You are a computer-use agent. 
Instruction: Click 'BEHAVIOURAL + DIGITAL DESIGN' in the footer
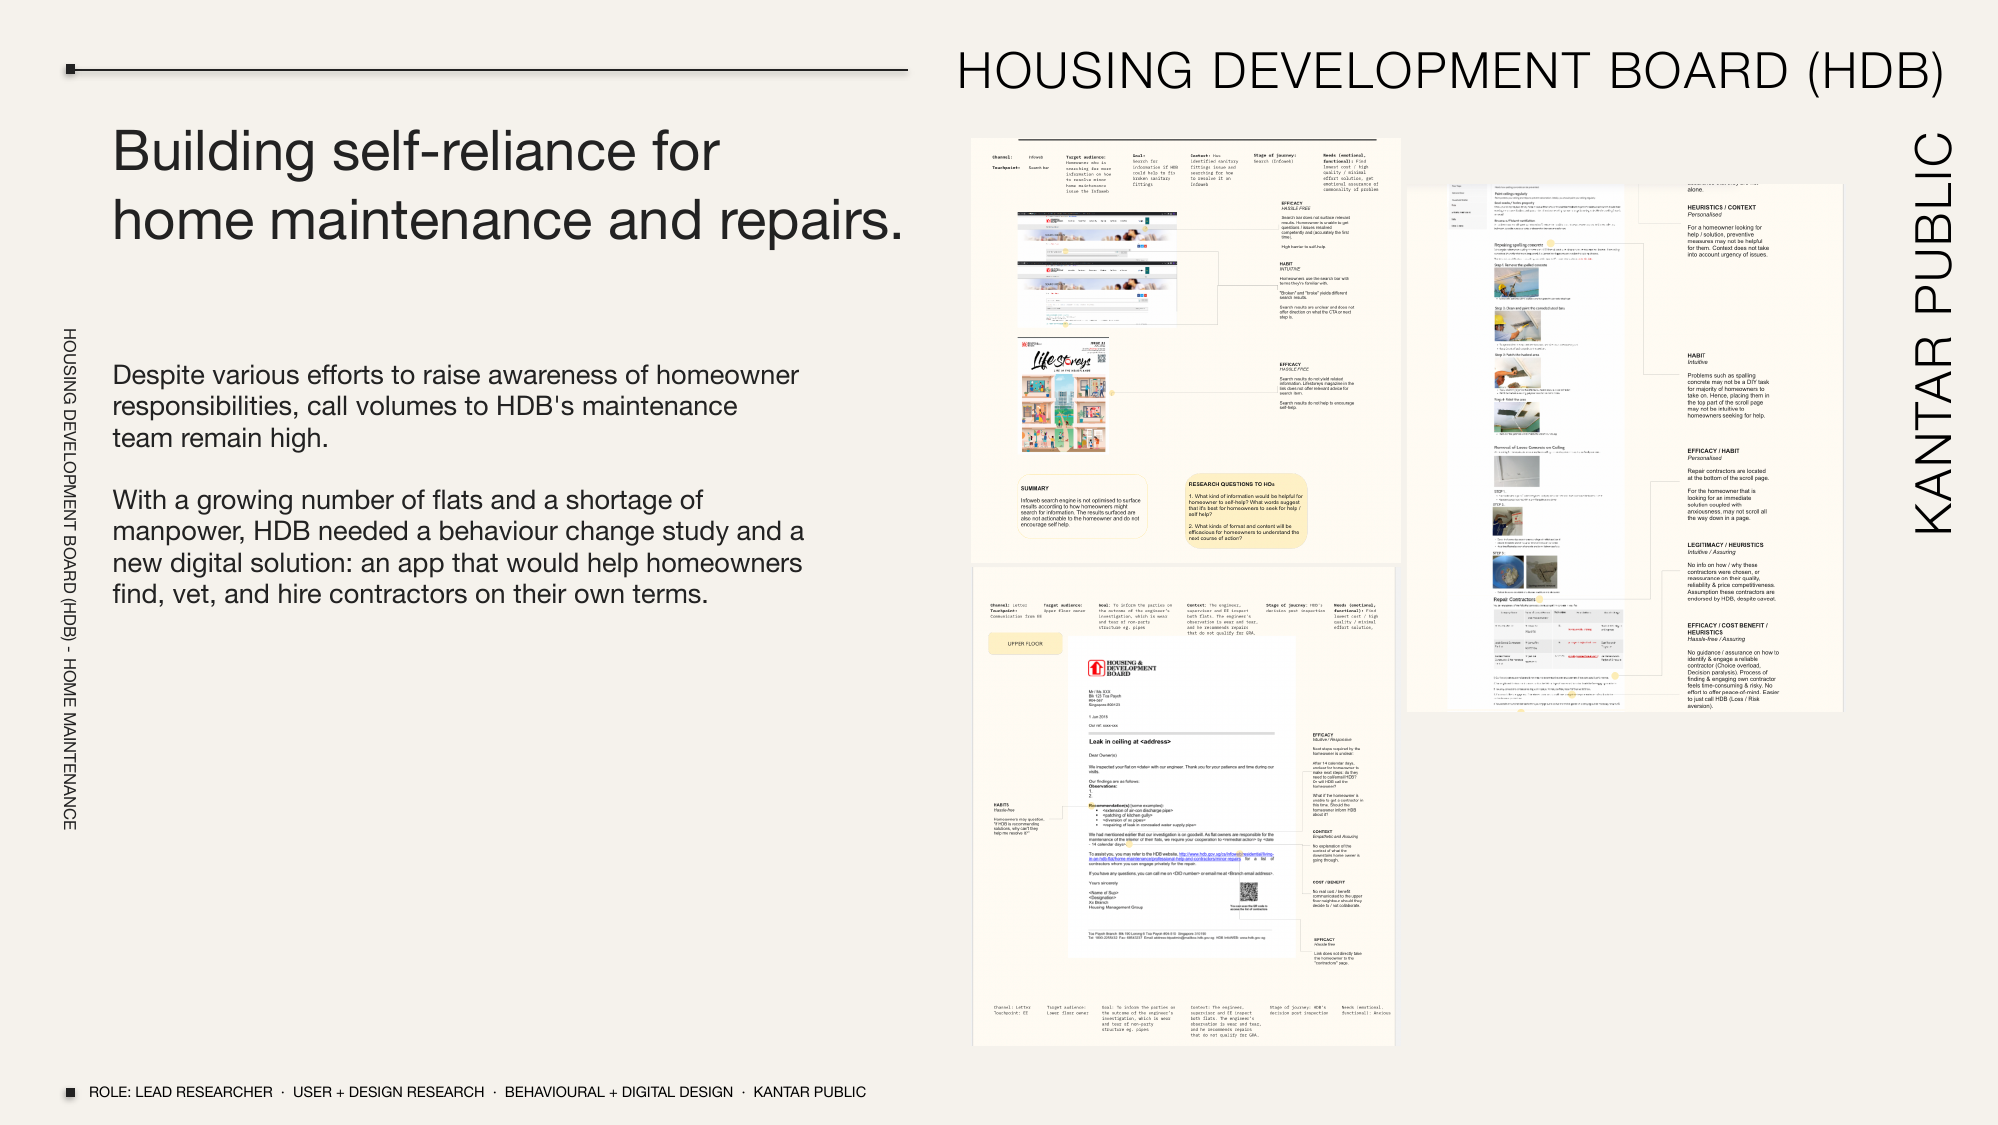point(618,1092)
